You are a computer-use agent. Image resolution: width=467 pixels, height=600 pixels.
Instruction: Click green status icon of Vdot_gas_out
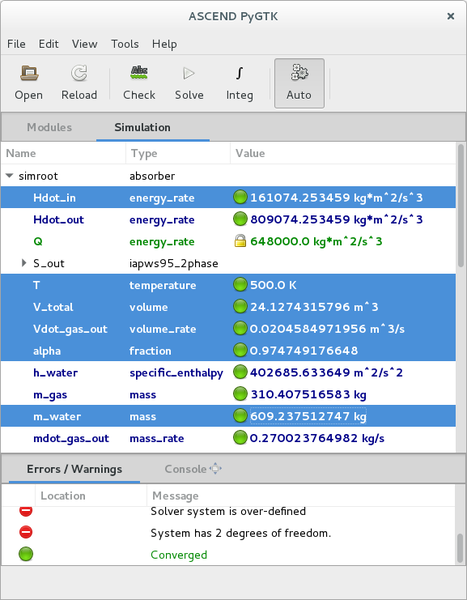pos(240,328)
